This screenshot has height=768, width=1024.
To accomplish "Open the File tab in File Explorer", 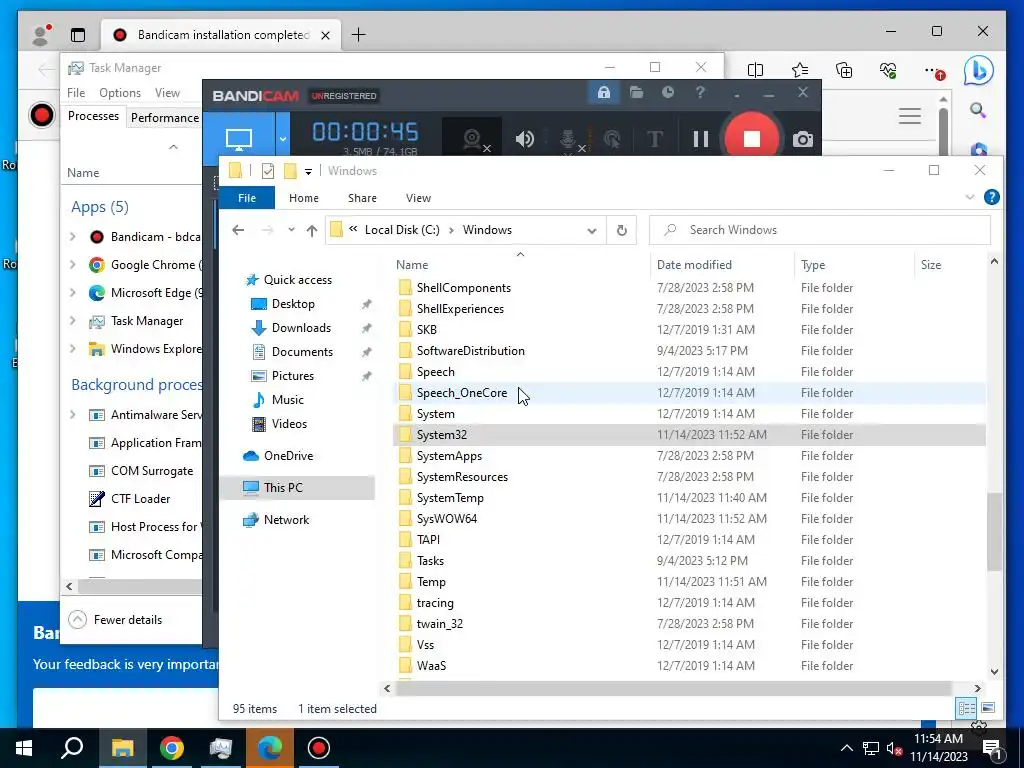I will pyautogui.click(x=247, y=198).
